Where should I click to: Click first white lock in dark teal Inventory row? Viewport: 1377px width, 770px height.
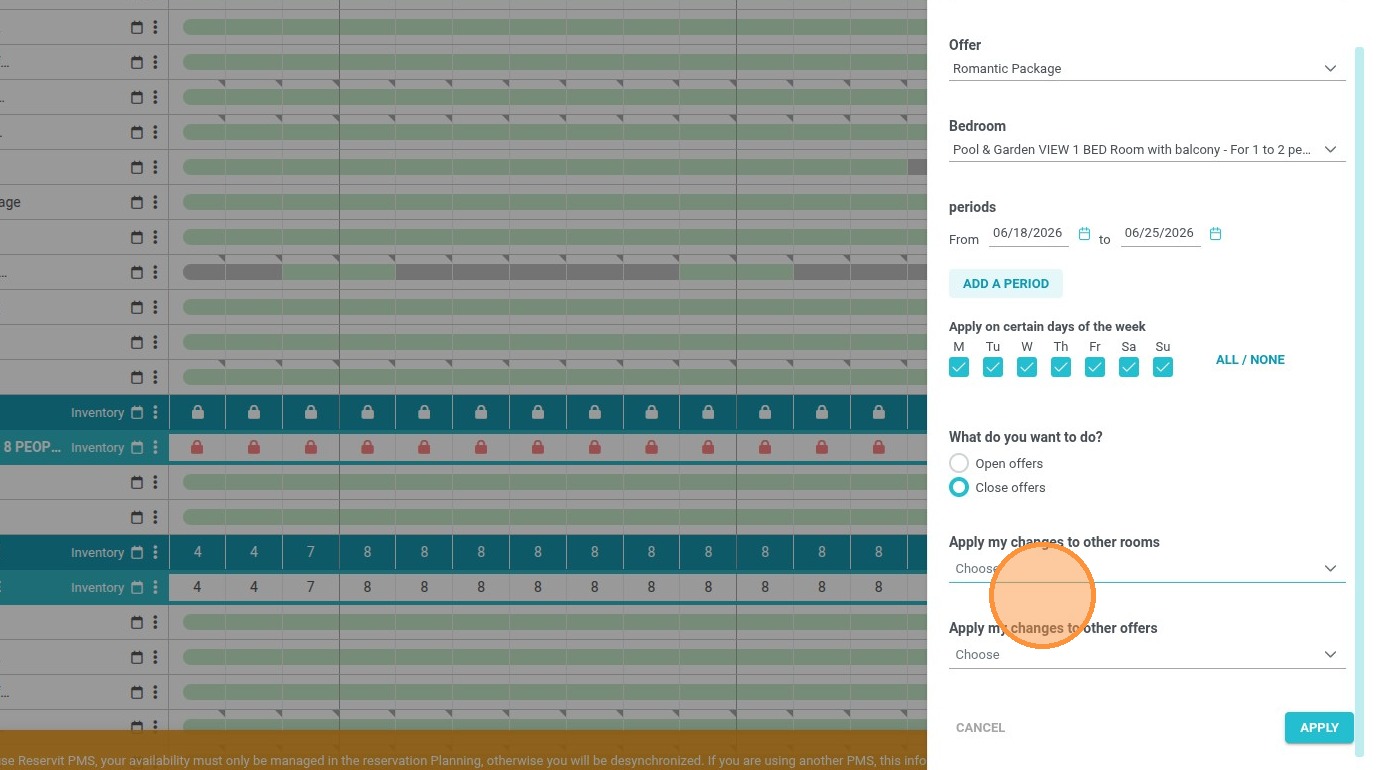click(197, 412)
